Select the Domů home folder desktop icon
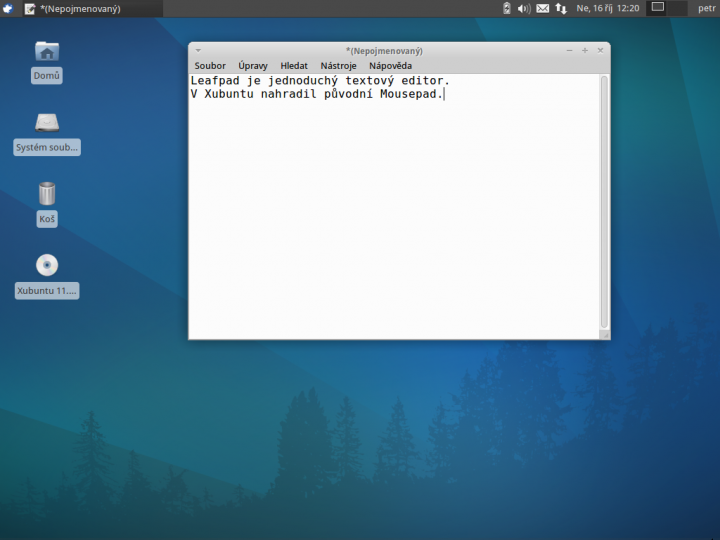720x540 pixels. tap(47, 62)
